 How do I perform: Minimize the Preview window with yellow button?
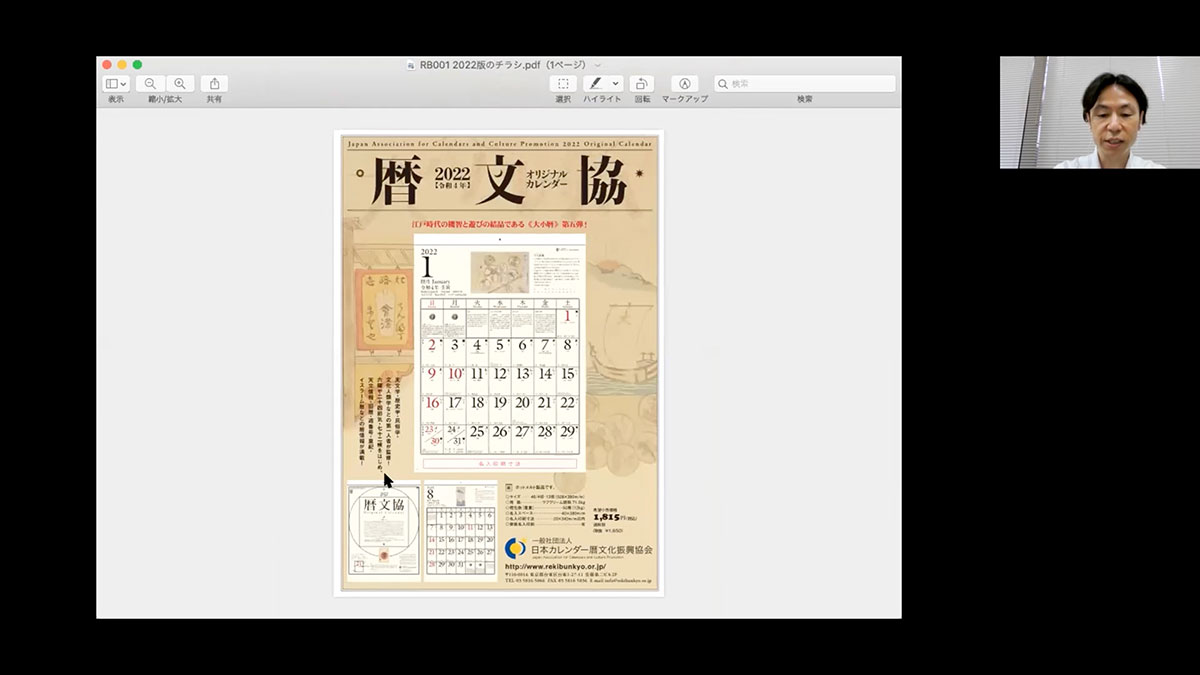(122, 65)
